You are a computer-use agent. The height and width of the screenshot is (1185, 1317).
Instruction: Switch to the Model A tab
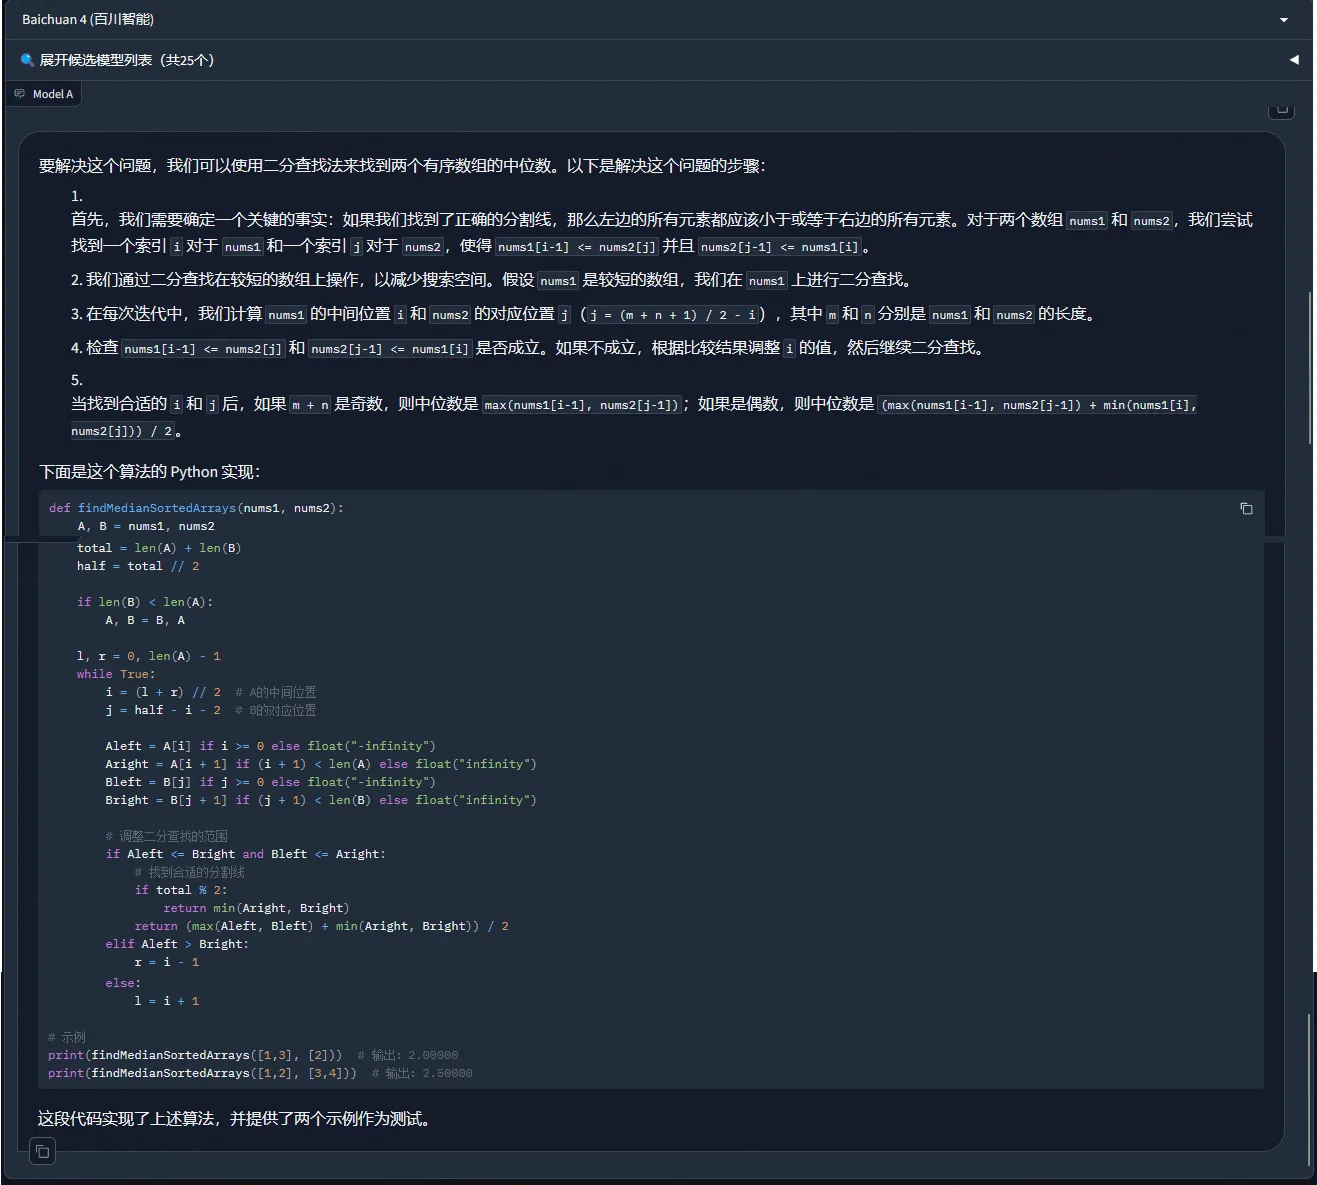[x=43, y=94]
